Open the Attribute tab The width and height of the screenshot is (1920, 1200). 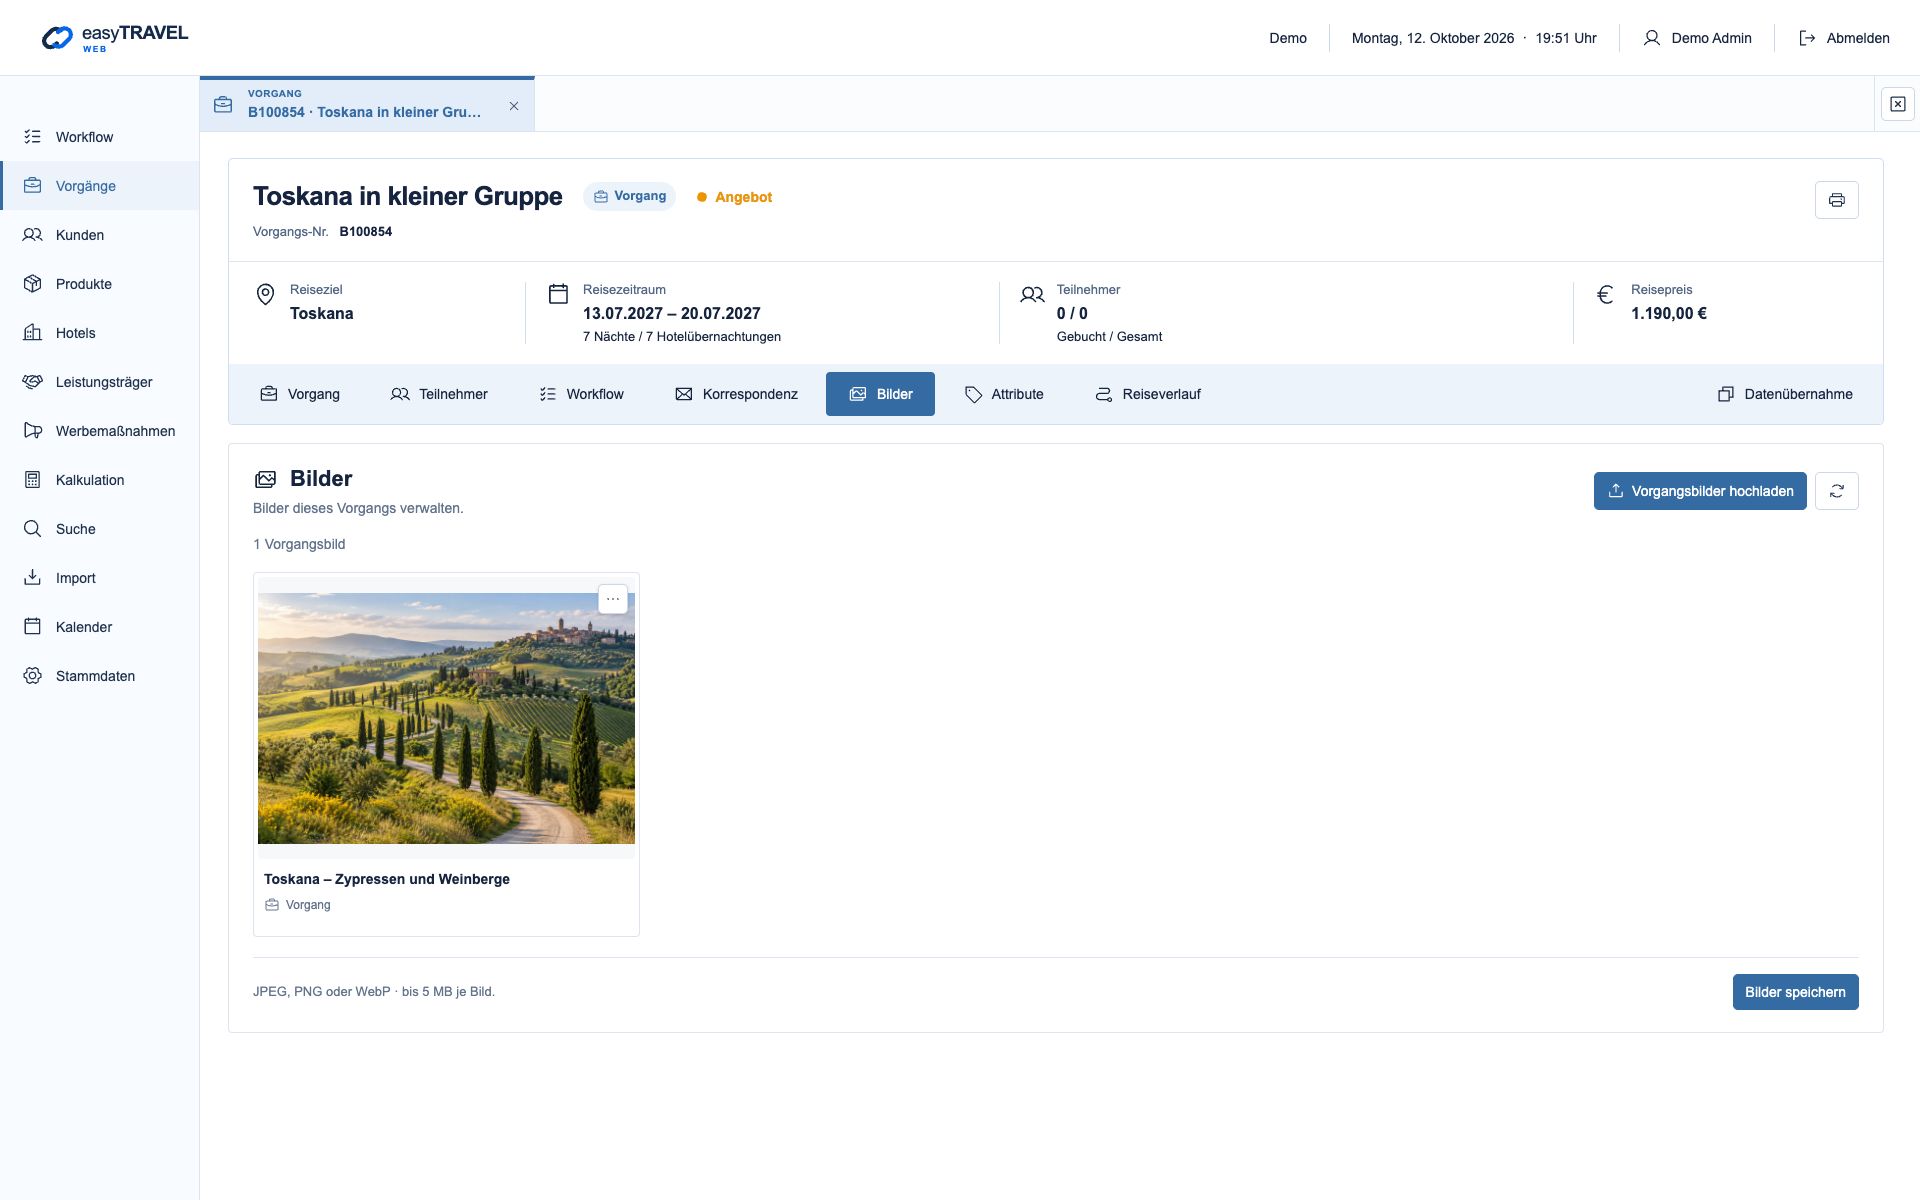pos(1004,394)
